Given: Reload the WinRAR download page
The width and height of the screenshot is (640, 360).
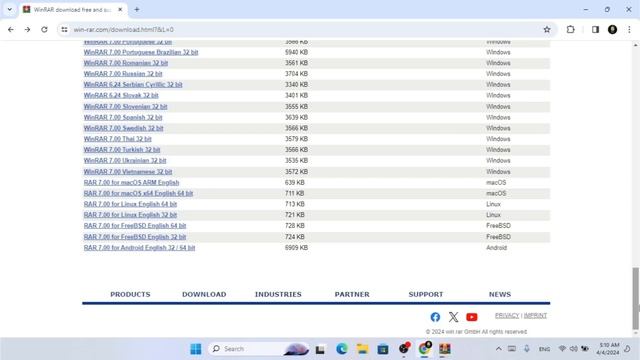Looking at the screenshot, I should (x=44, y=29).
